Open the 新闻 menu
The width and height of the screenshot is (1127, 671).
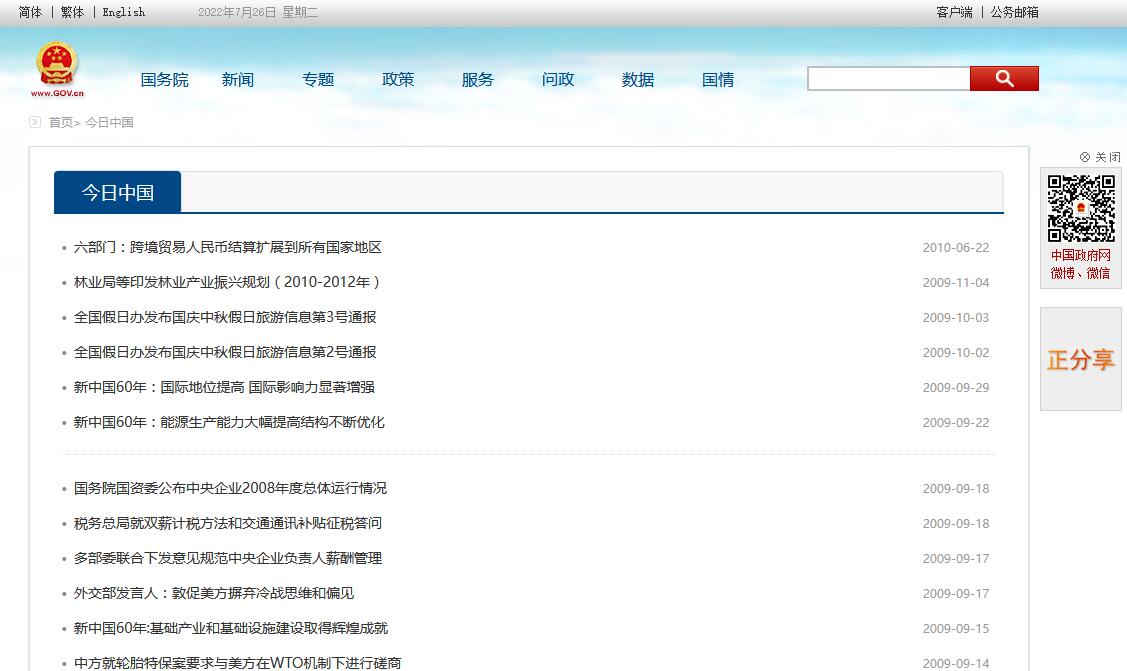pyautogui.click(x=238, y=80)
